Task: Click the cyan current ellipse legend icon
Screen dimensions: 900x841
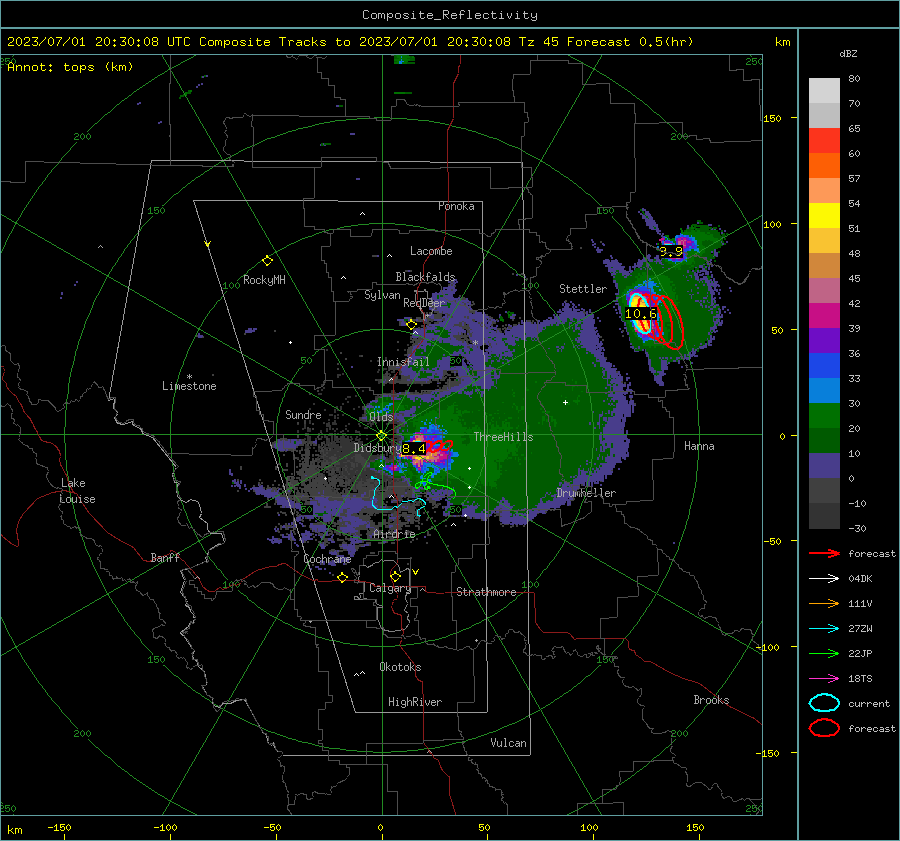Action: (x=824, y=703)
